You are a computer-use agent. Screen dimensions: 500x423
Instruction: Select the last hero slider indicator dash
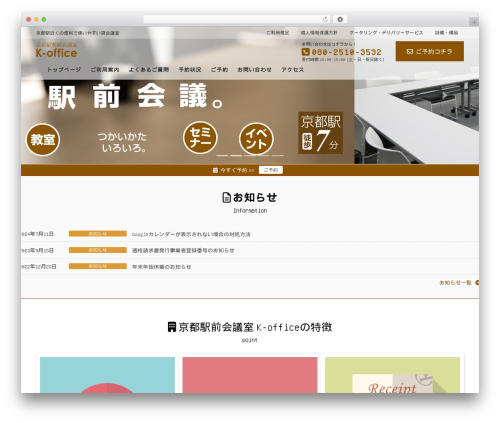click(277, 155)
